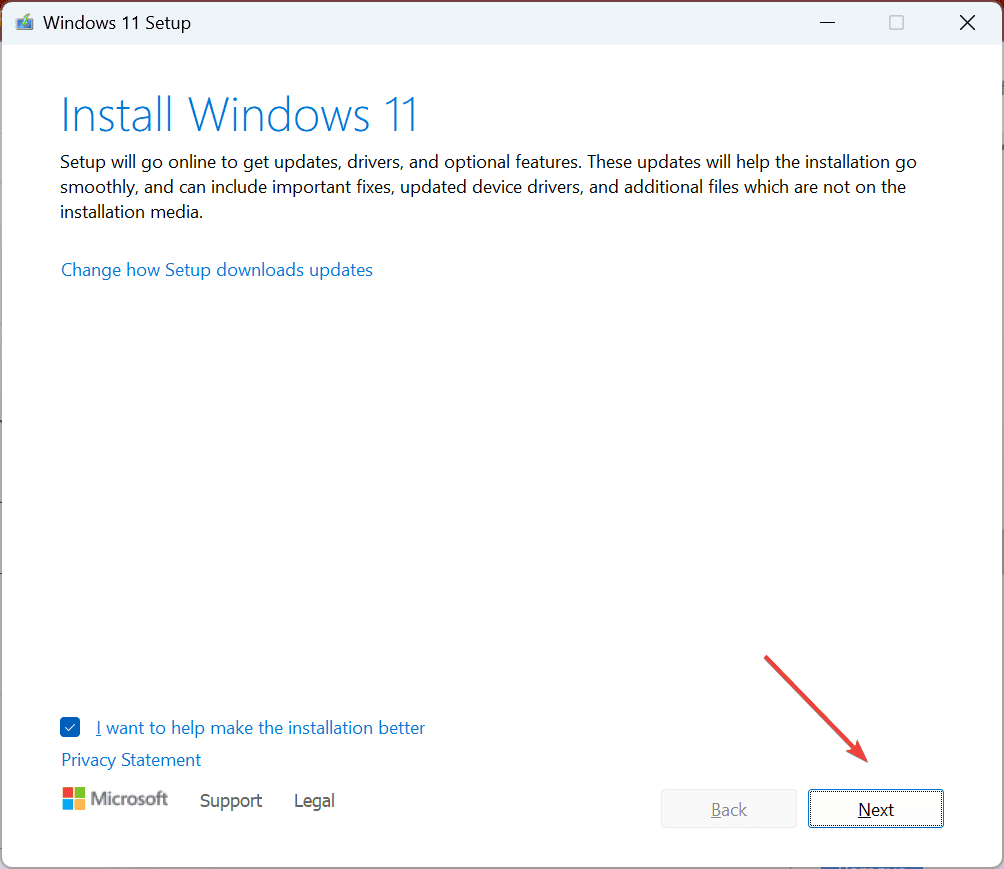Proceed with installation by selecting Next
The height and width of the screenshot is (869, 1004).
pyautogui.click(x=875, y=808)
